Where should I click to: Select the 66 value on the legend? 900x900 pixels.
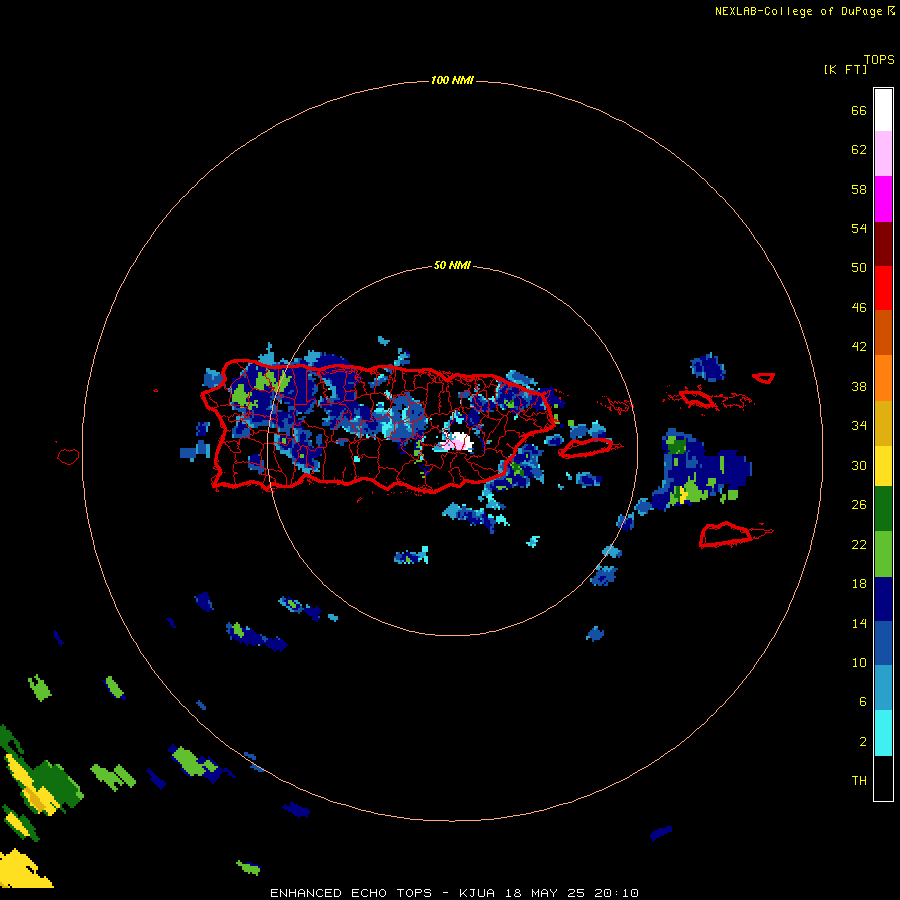(x=859, y=111)
